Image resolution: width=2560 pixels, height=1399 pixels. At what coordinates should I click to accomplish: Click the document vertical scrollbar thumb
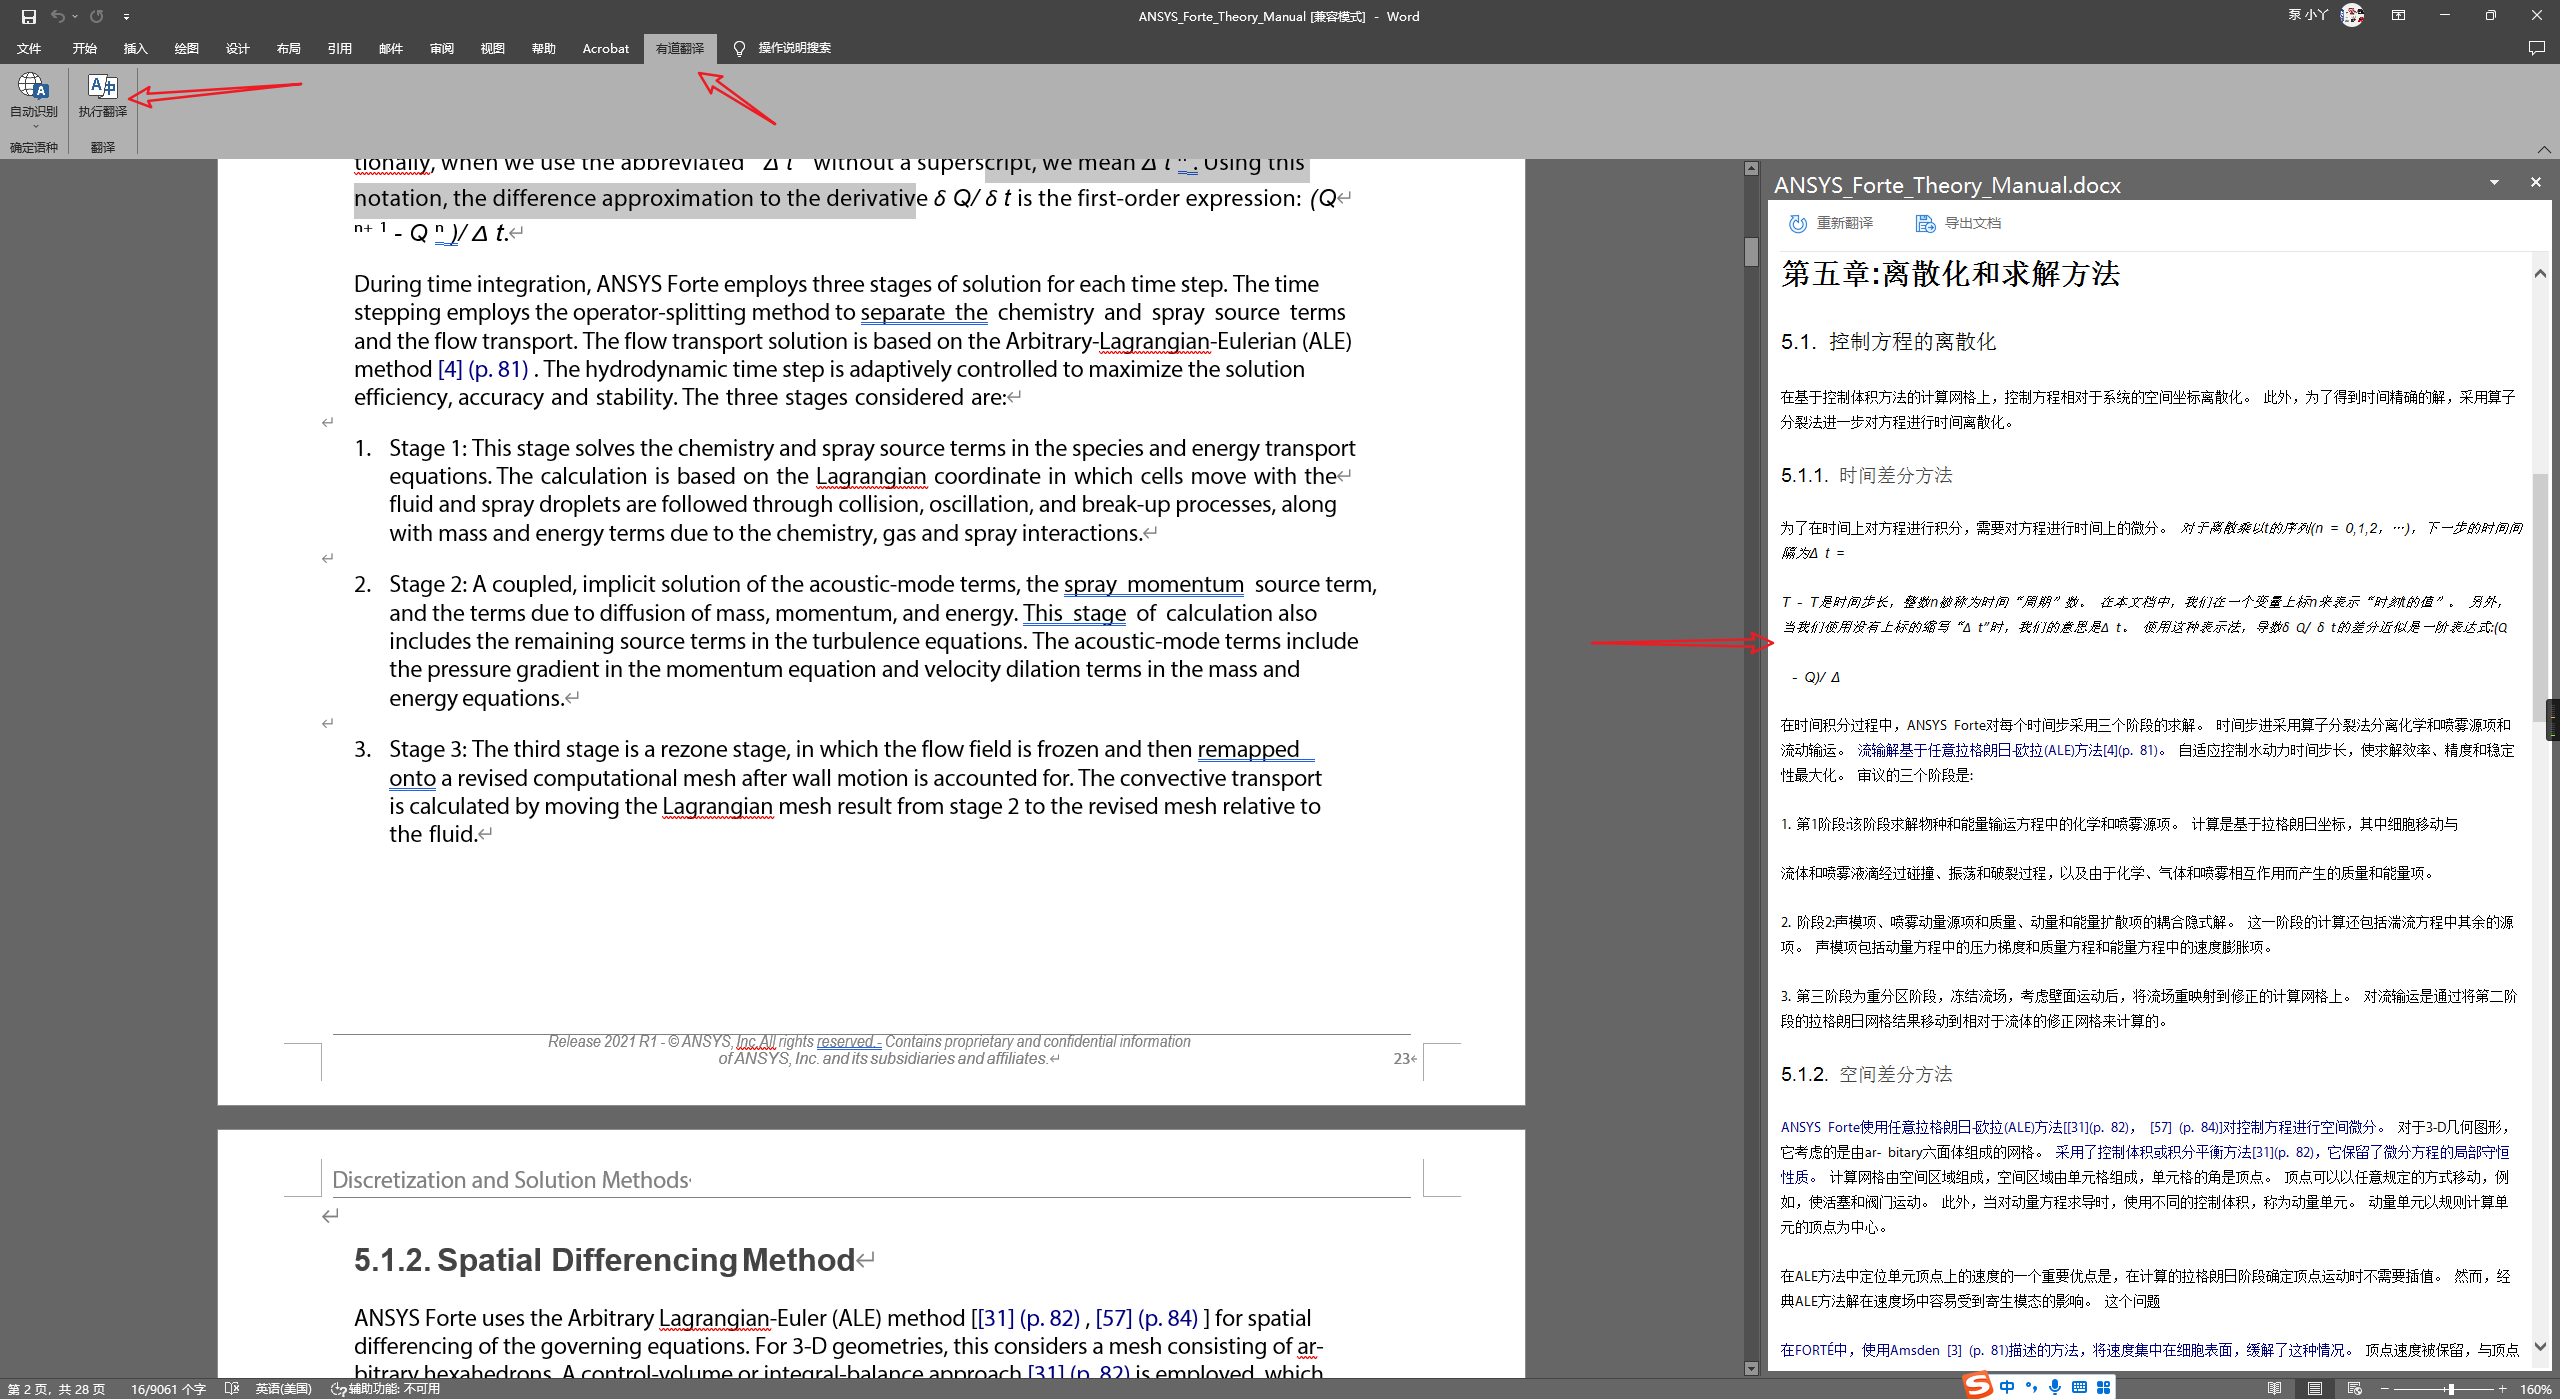pos(1751,251)
